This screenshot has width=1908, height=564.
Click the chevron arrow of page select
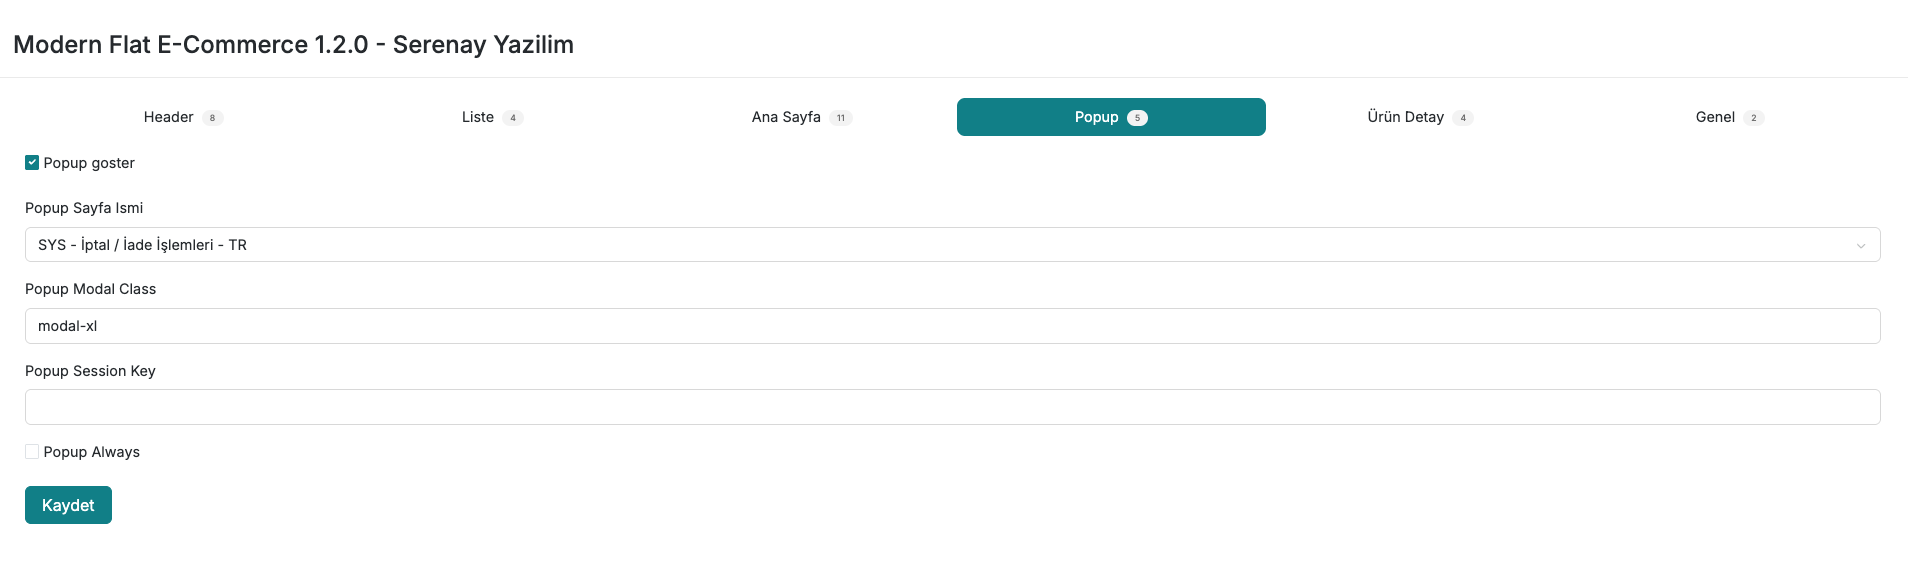tap(1860, 246)
